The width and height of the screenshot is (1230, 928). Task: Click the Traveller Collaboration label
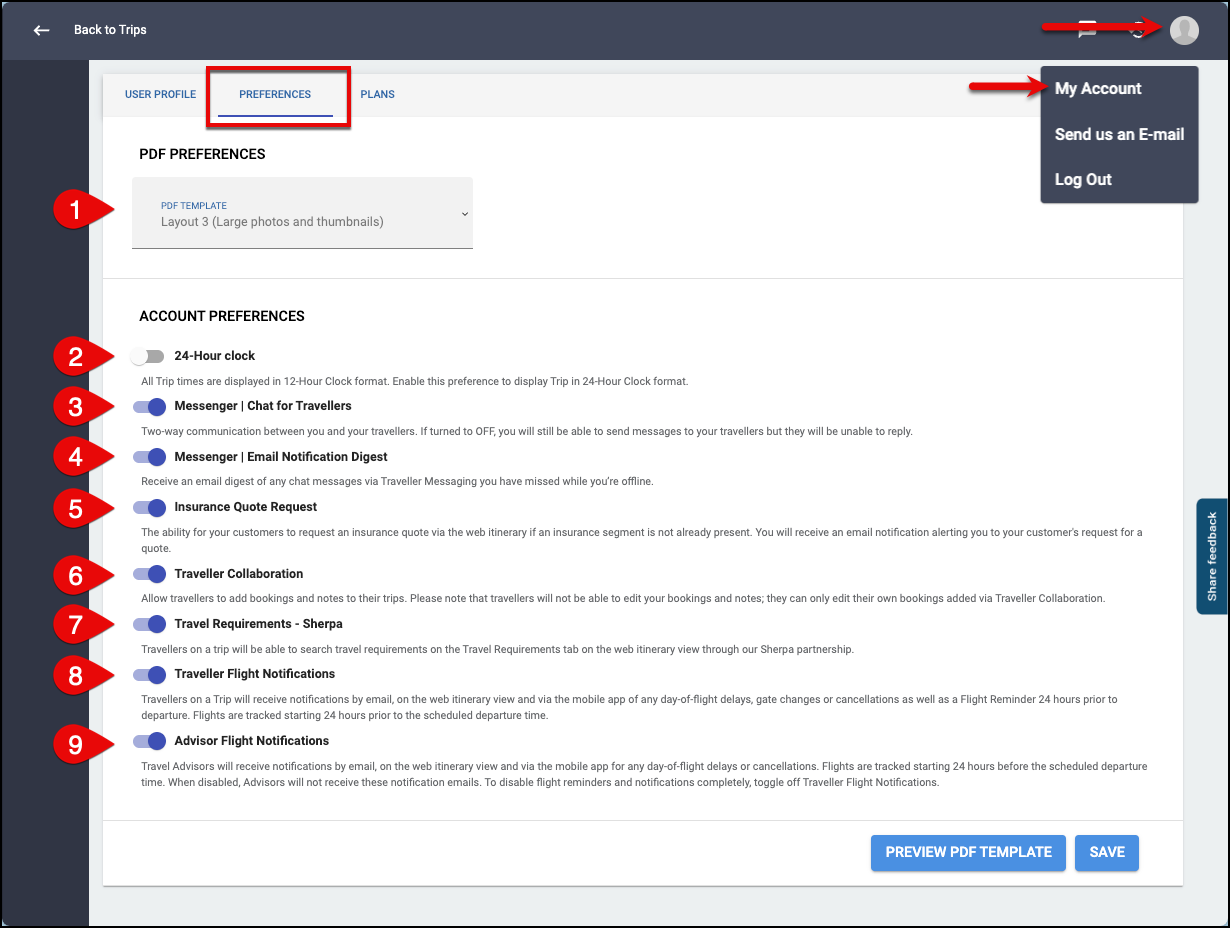tap(238, 574)
